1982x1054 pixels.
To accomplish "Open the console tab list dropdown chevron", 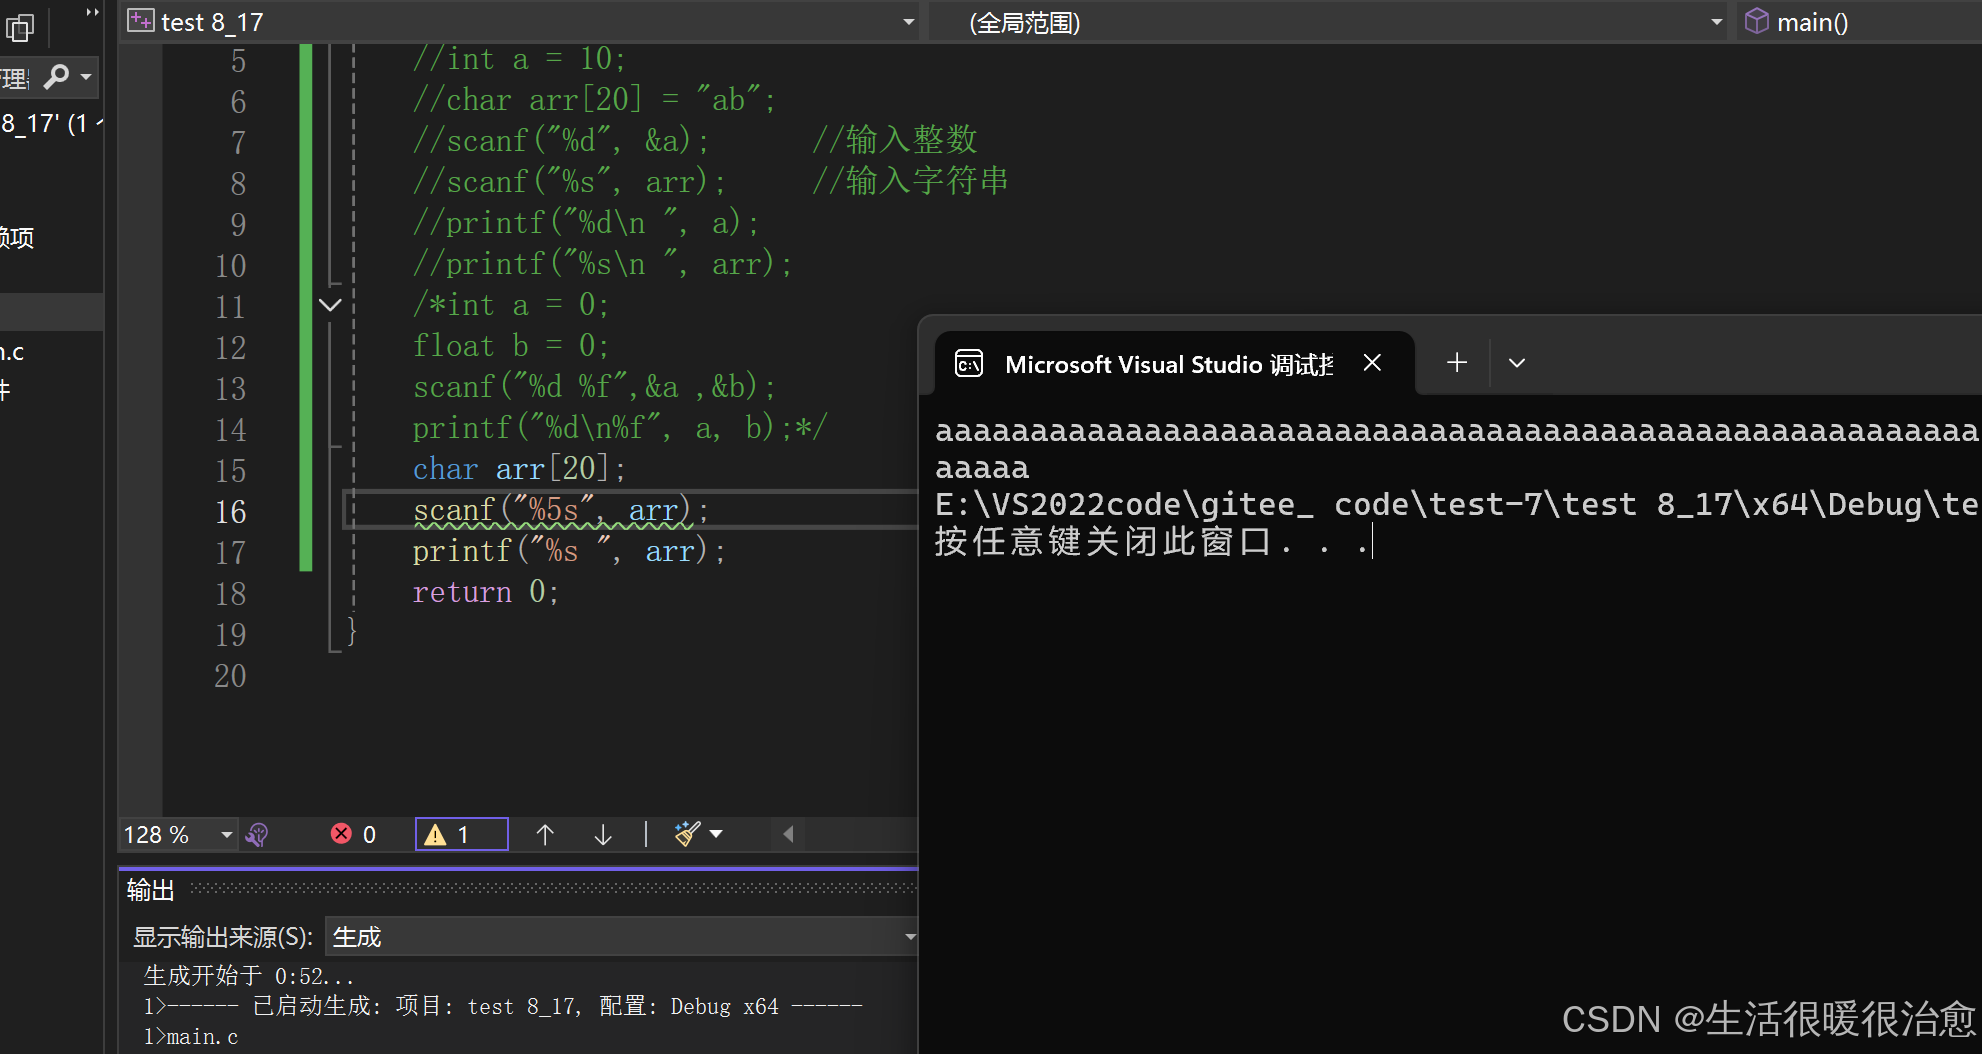I will tap(1517, 363).
